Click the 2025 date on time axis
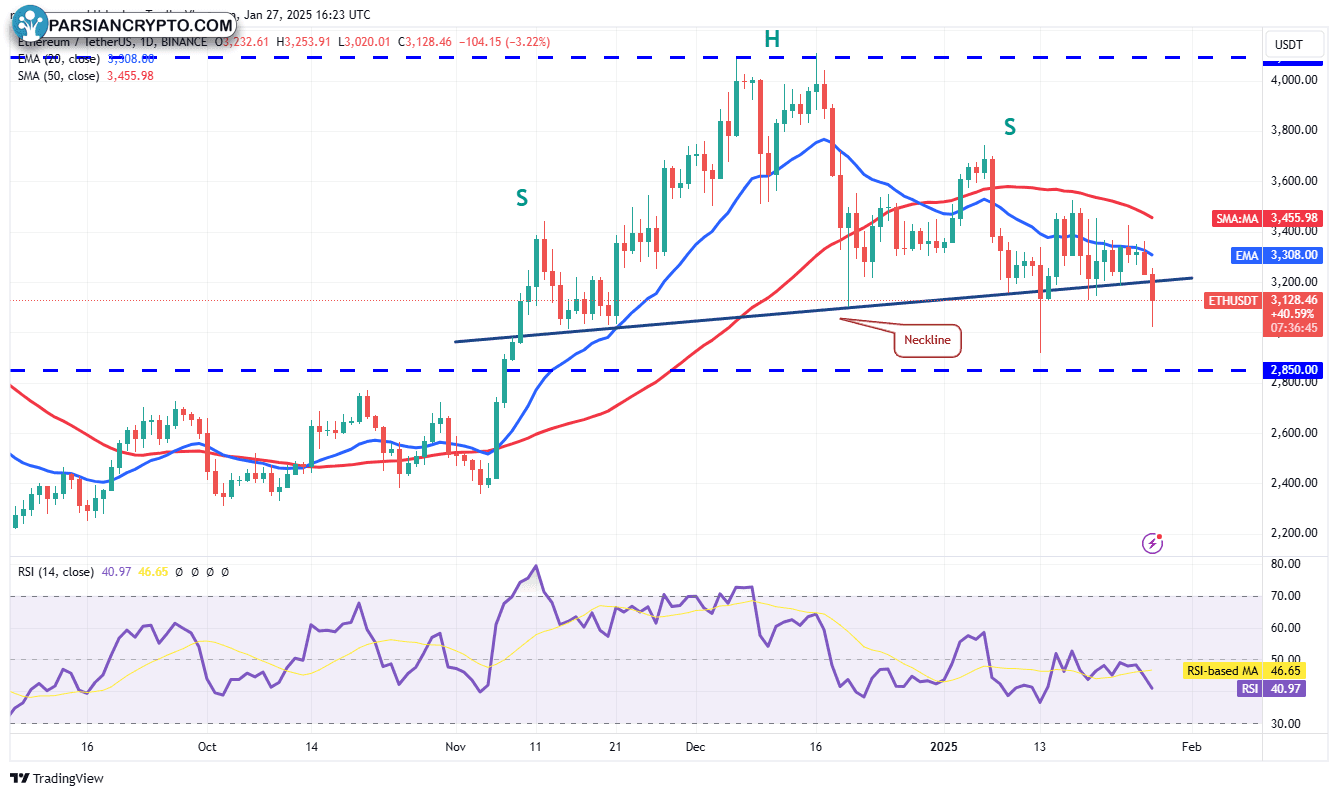This screenshot has width=1338, height=796. pos(945,746)
